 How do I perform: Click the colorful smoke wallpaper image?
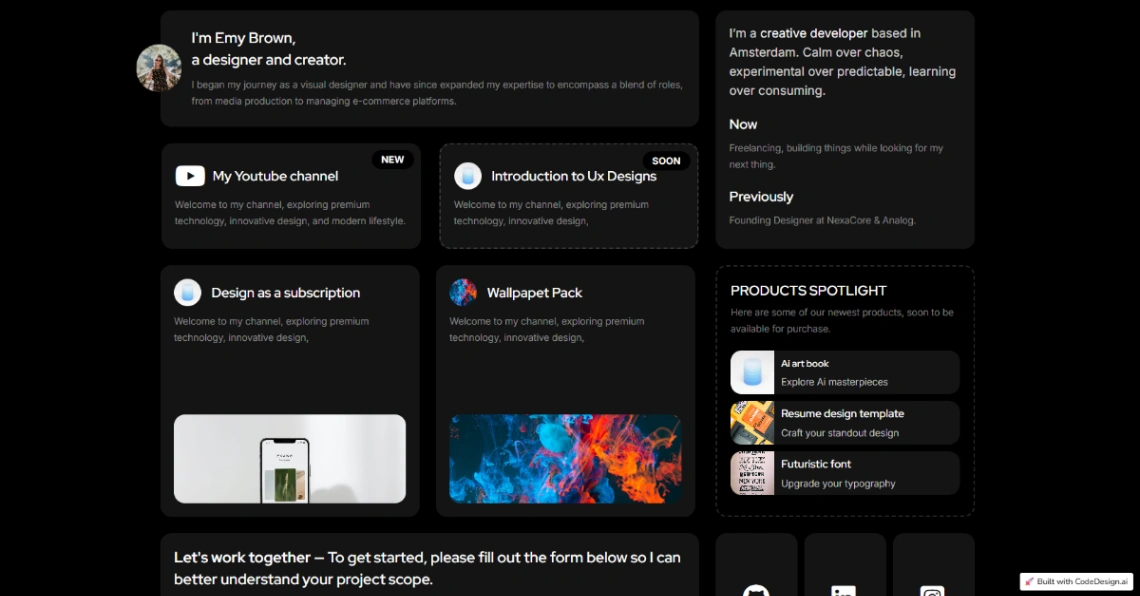coord(565,459)
